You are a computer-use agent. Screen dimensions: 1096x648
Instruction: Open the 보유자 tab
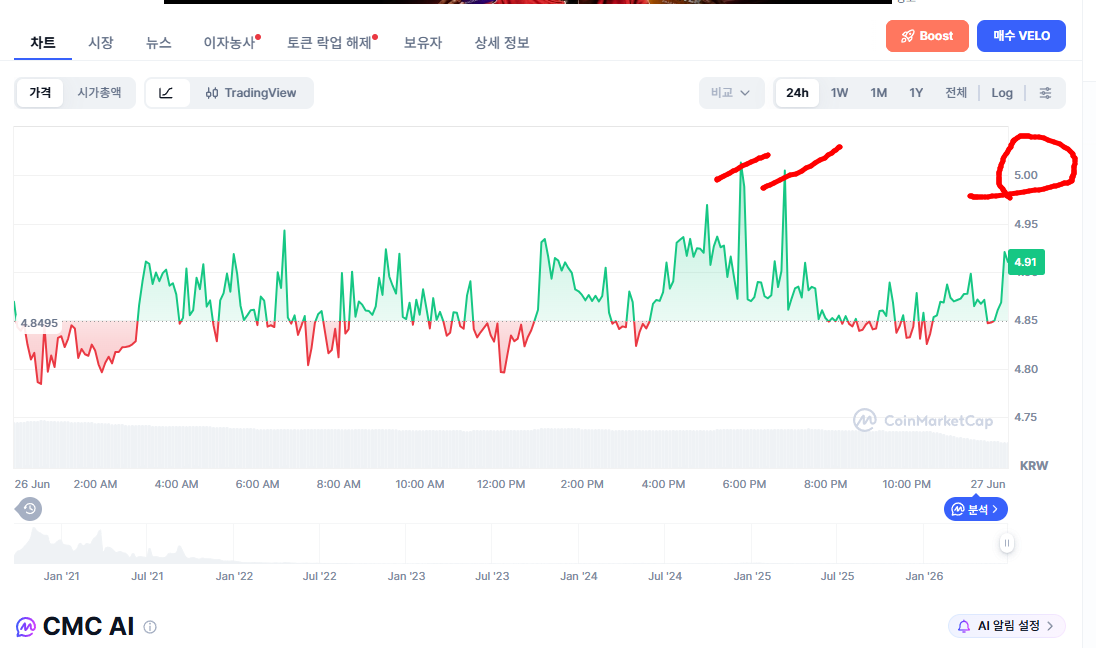click(x=423, y=43)
